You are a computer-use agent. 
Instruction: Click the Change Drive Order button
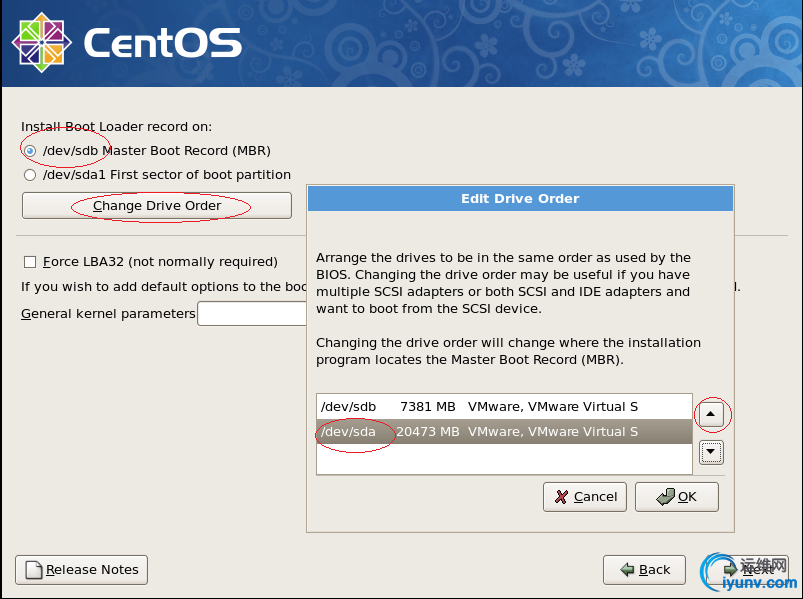click(x=157, y=206)
